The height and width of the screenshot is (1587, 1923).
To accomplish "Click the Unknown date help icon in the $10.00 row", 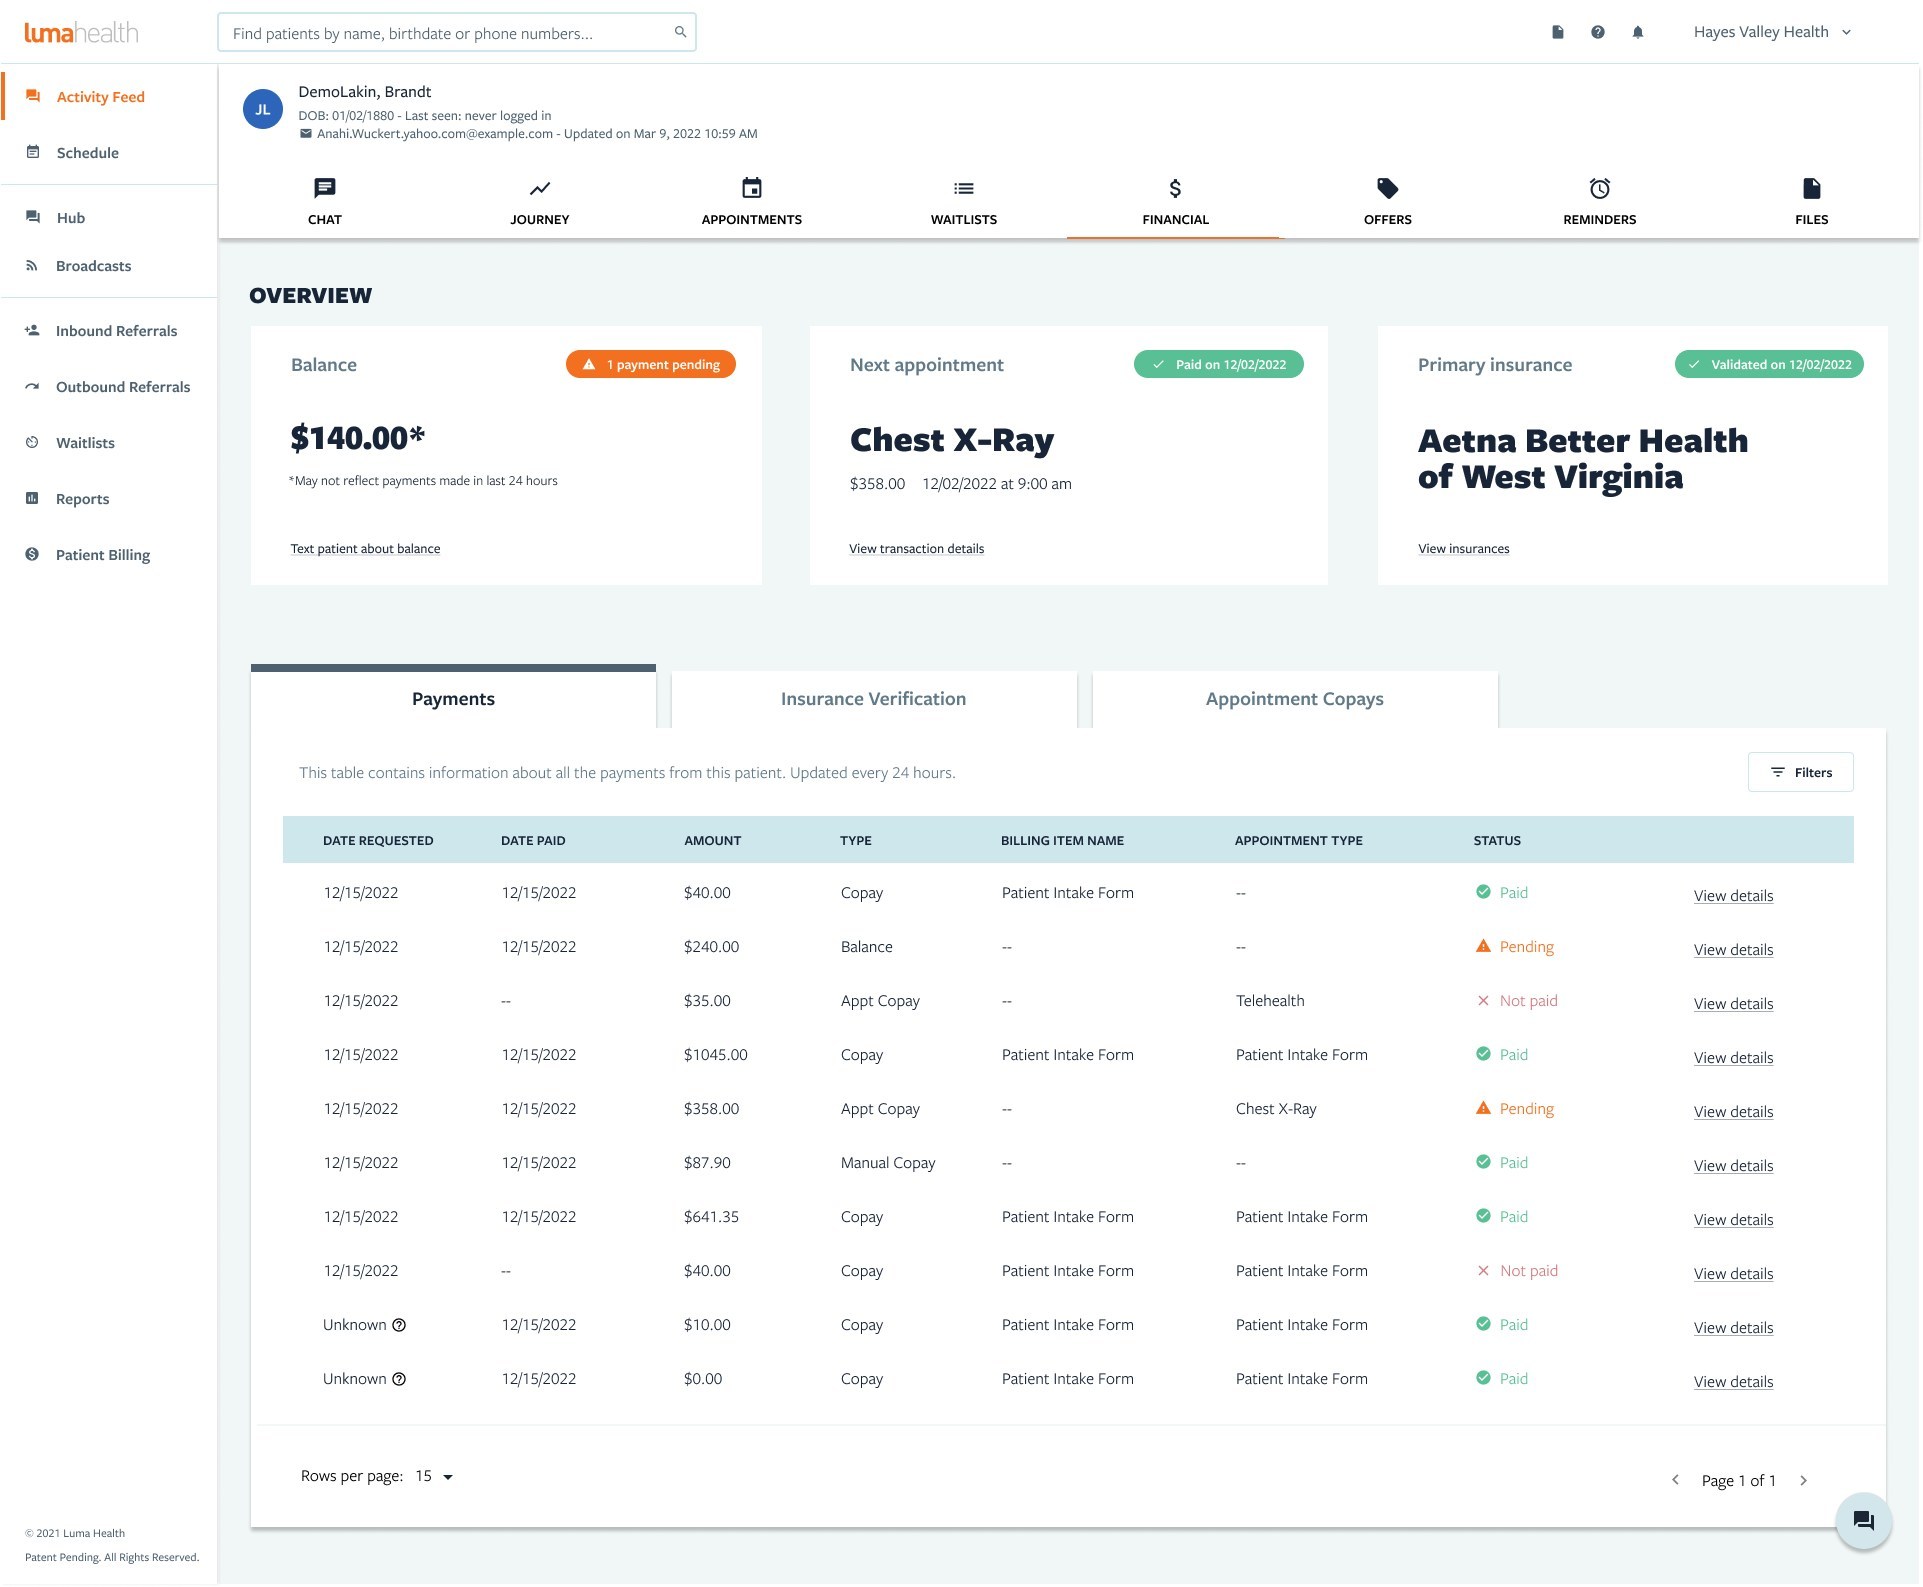I will (x=399, y=1325).
